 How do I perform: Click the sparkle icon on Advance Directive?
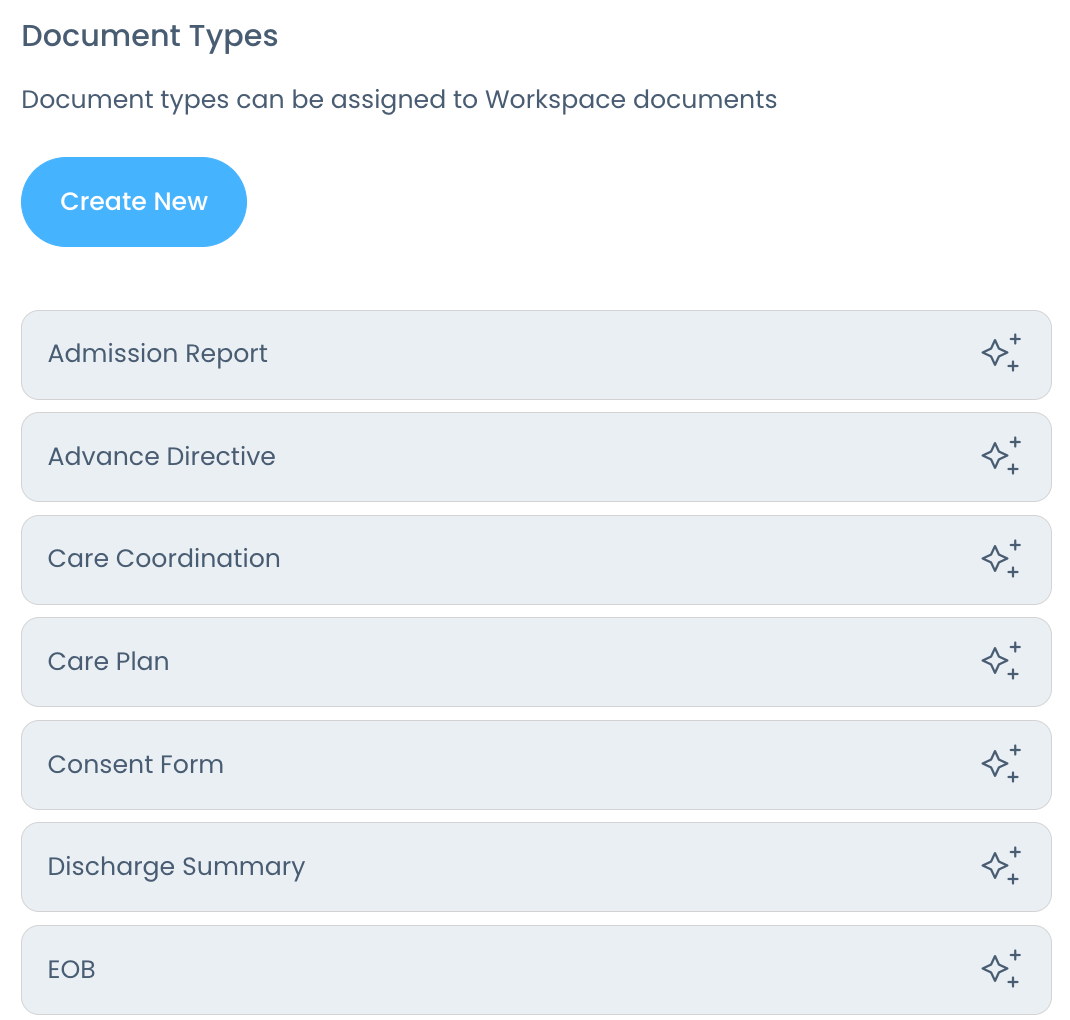(x=1000, y=457)
